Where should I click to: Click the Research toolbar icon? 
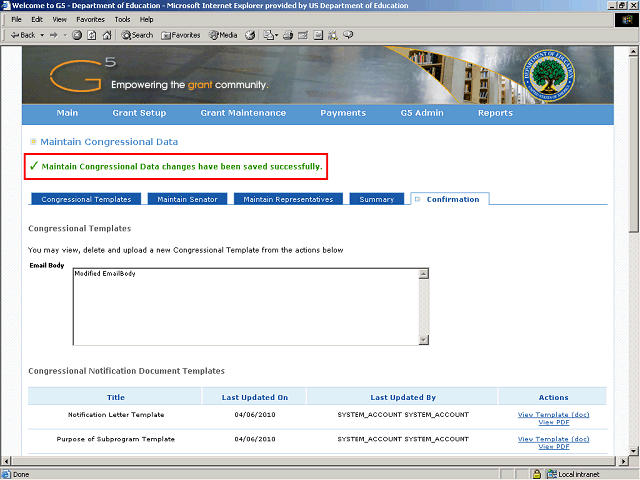333,35
